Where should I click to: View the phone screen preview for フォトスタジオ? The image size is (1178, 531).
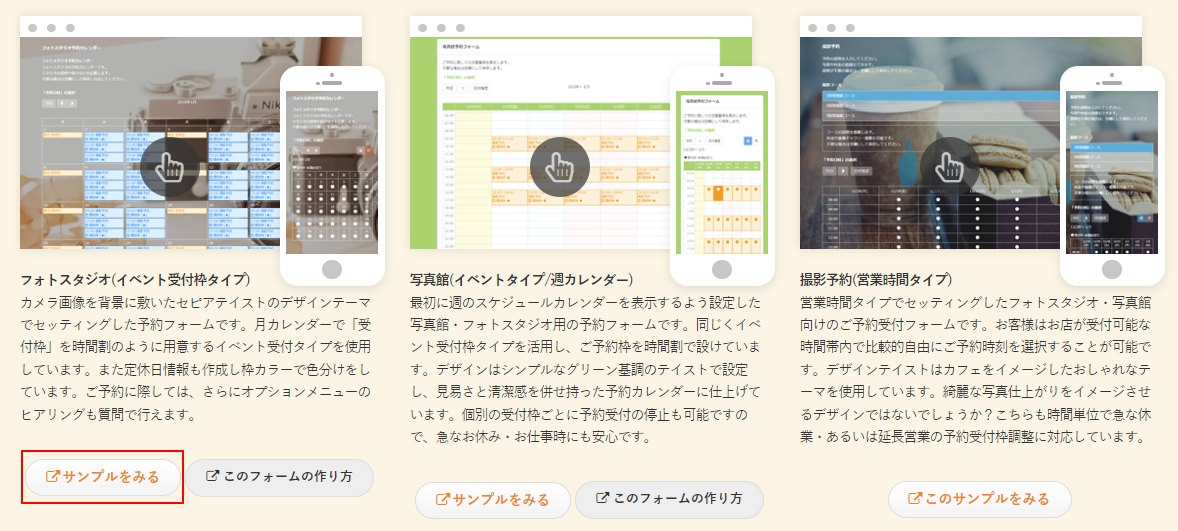pyautogui.click(x=331, y=172)
